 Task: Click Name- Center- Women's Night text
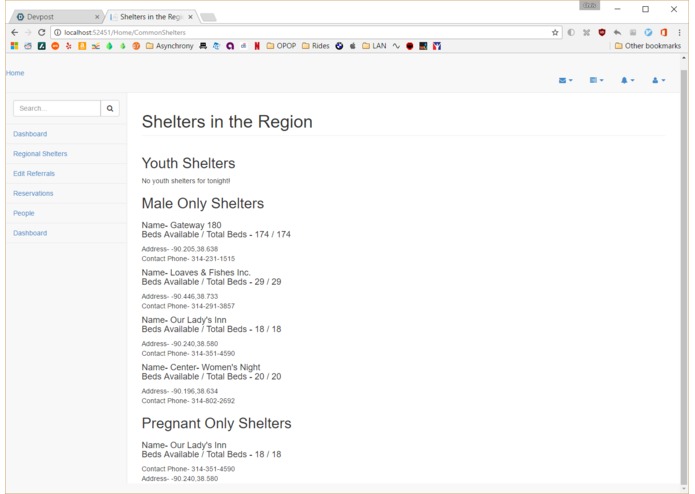[201, 367]
